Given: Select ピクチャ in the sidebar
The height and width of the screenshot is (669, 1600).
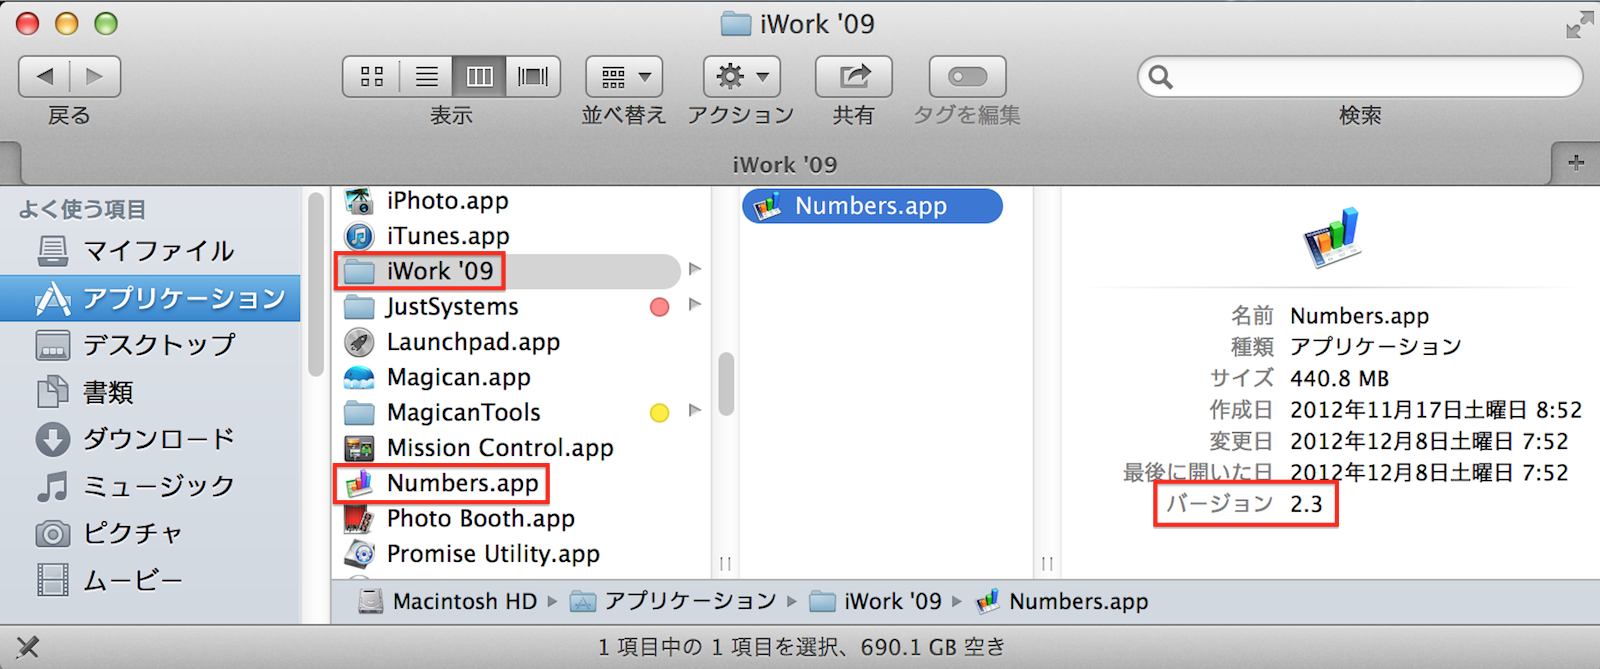Looking at the screenshot, I should 150,533.
